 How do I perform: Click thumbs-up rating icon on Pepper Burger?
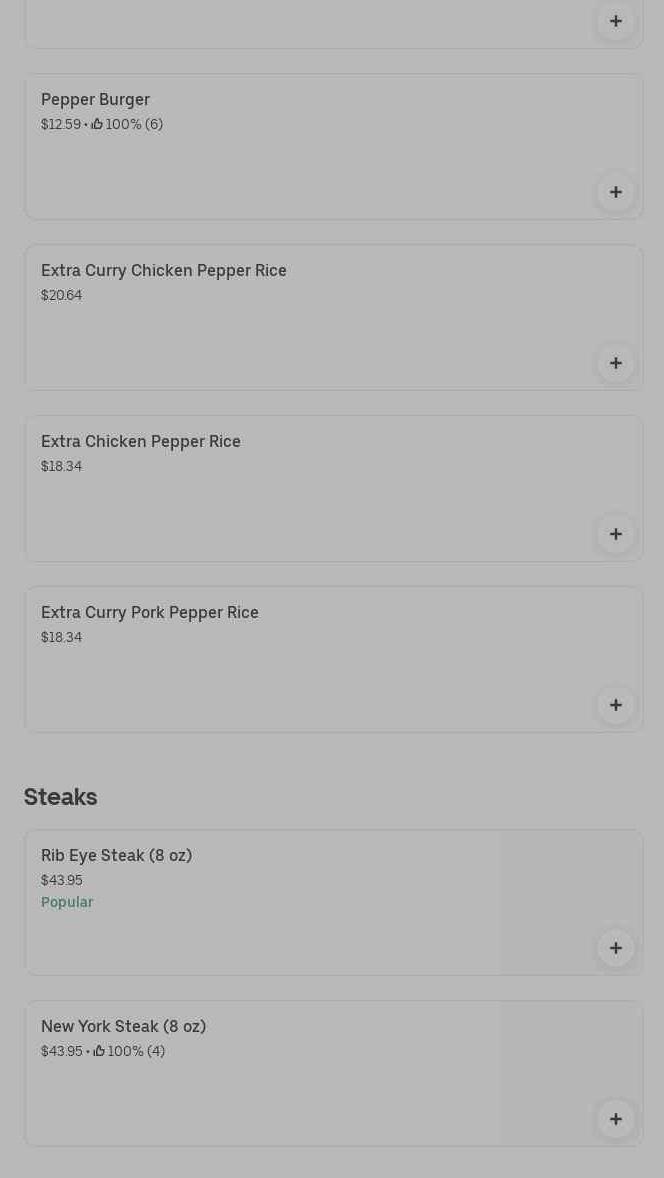[97, 125]
